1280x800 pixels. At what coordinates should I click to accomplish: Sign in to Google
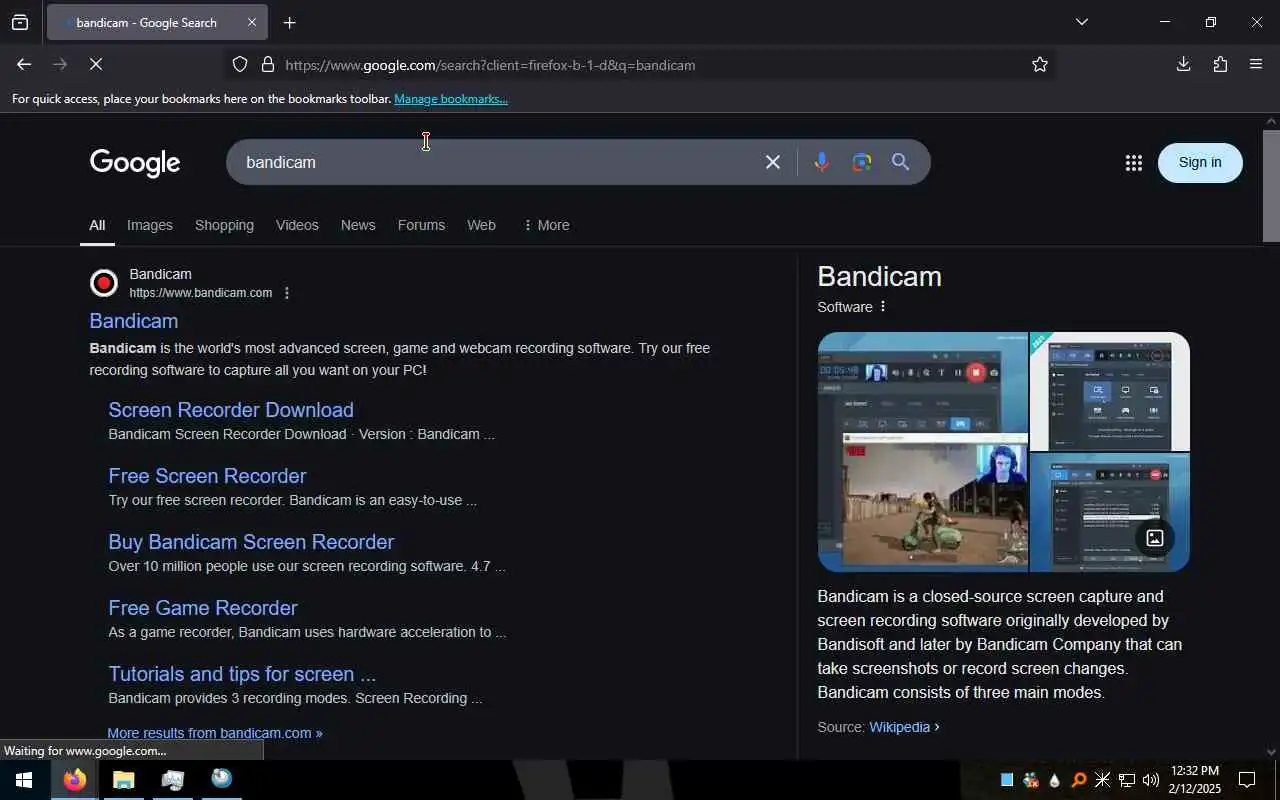pyautogui.click(x=1200, y=162)
